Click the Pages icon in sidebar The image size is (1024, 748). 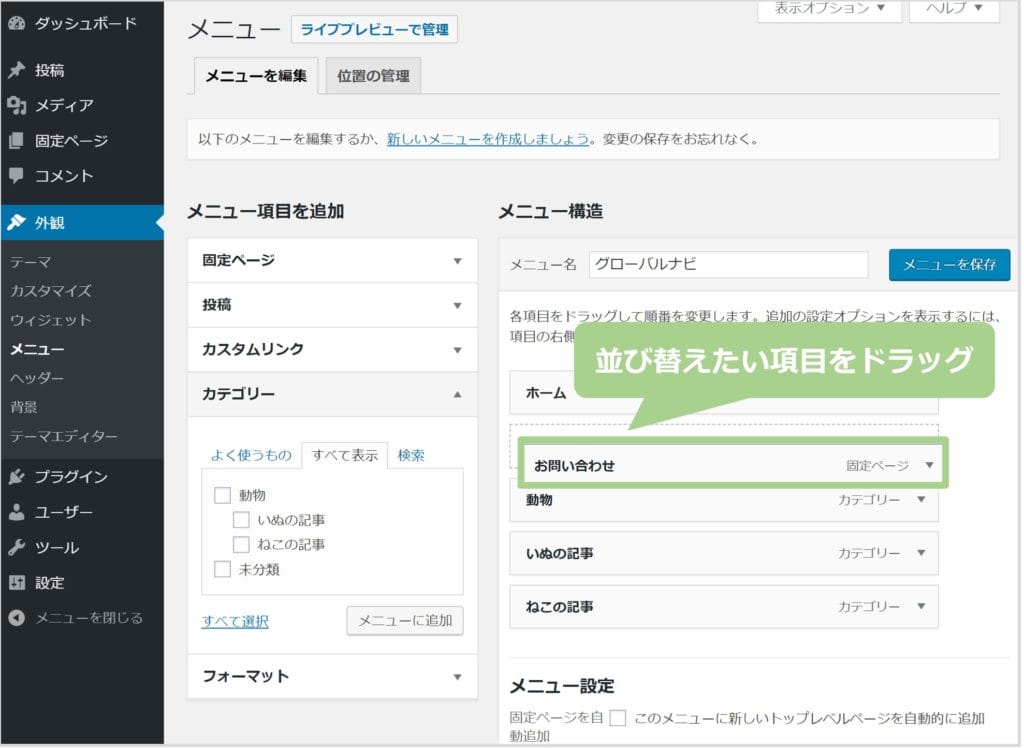point(16,141)
